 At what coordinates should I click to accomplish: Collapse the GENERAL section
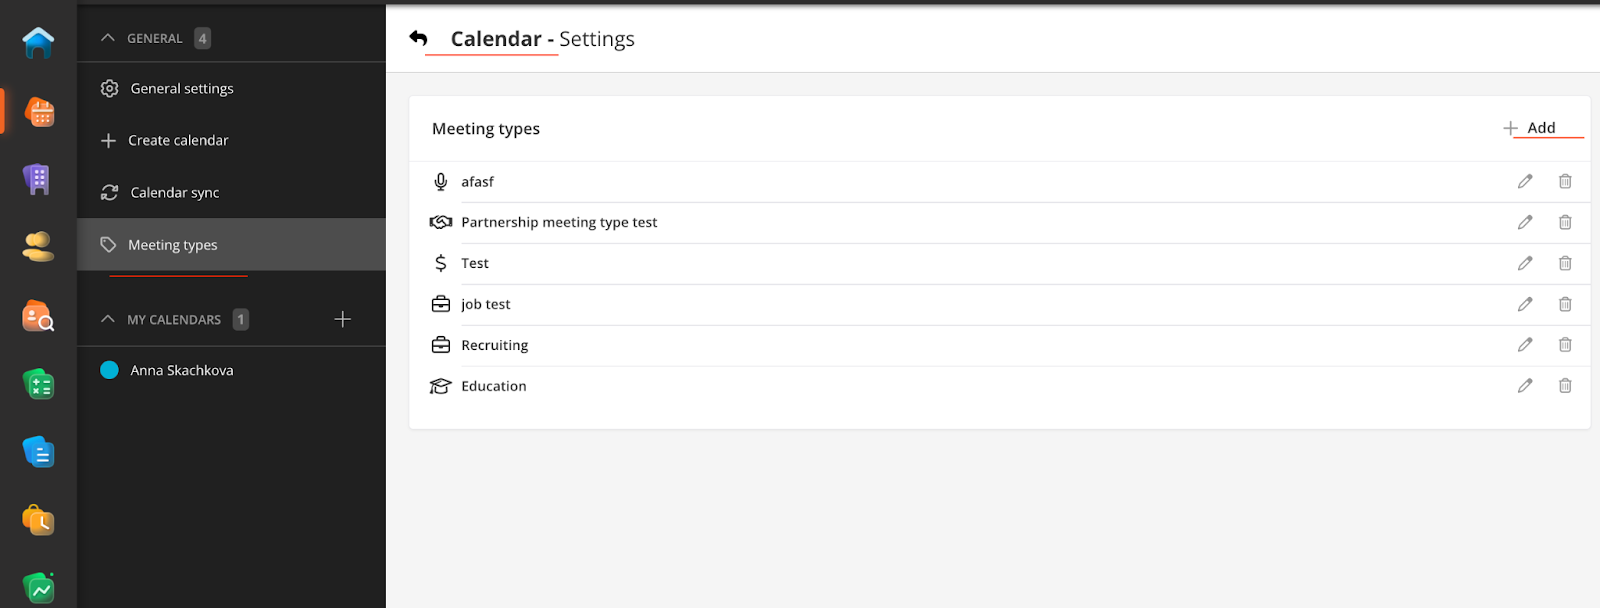tap(108, 38)
